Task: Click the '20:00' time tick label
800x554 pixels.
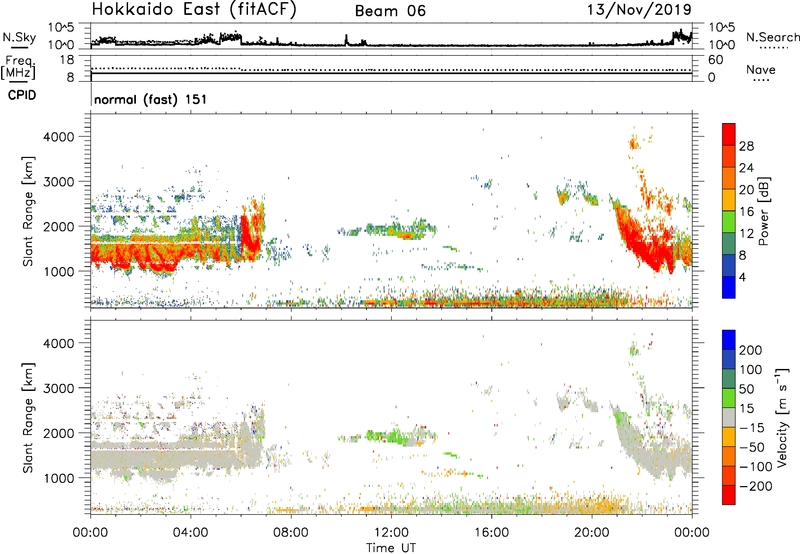Action: [x=591, y=533]
